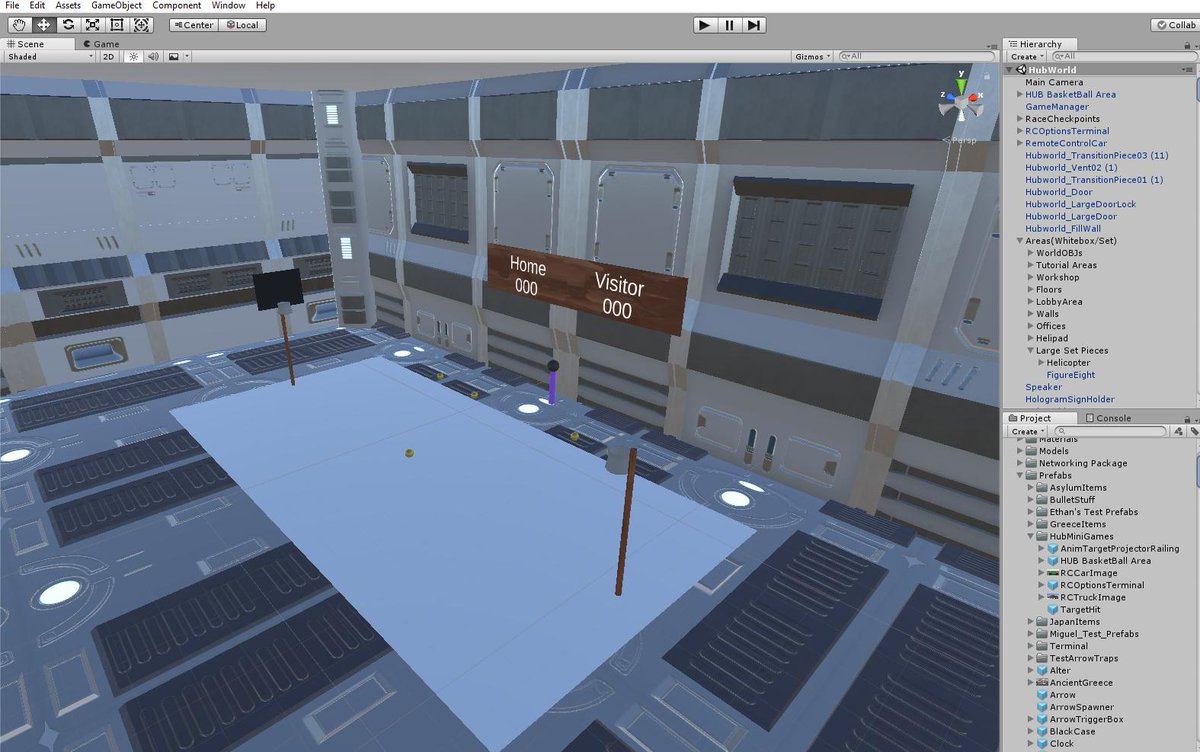Open the scene effects dropdown arrow
The image size is (1200, 752).
186,57
